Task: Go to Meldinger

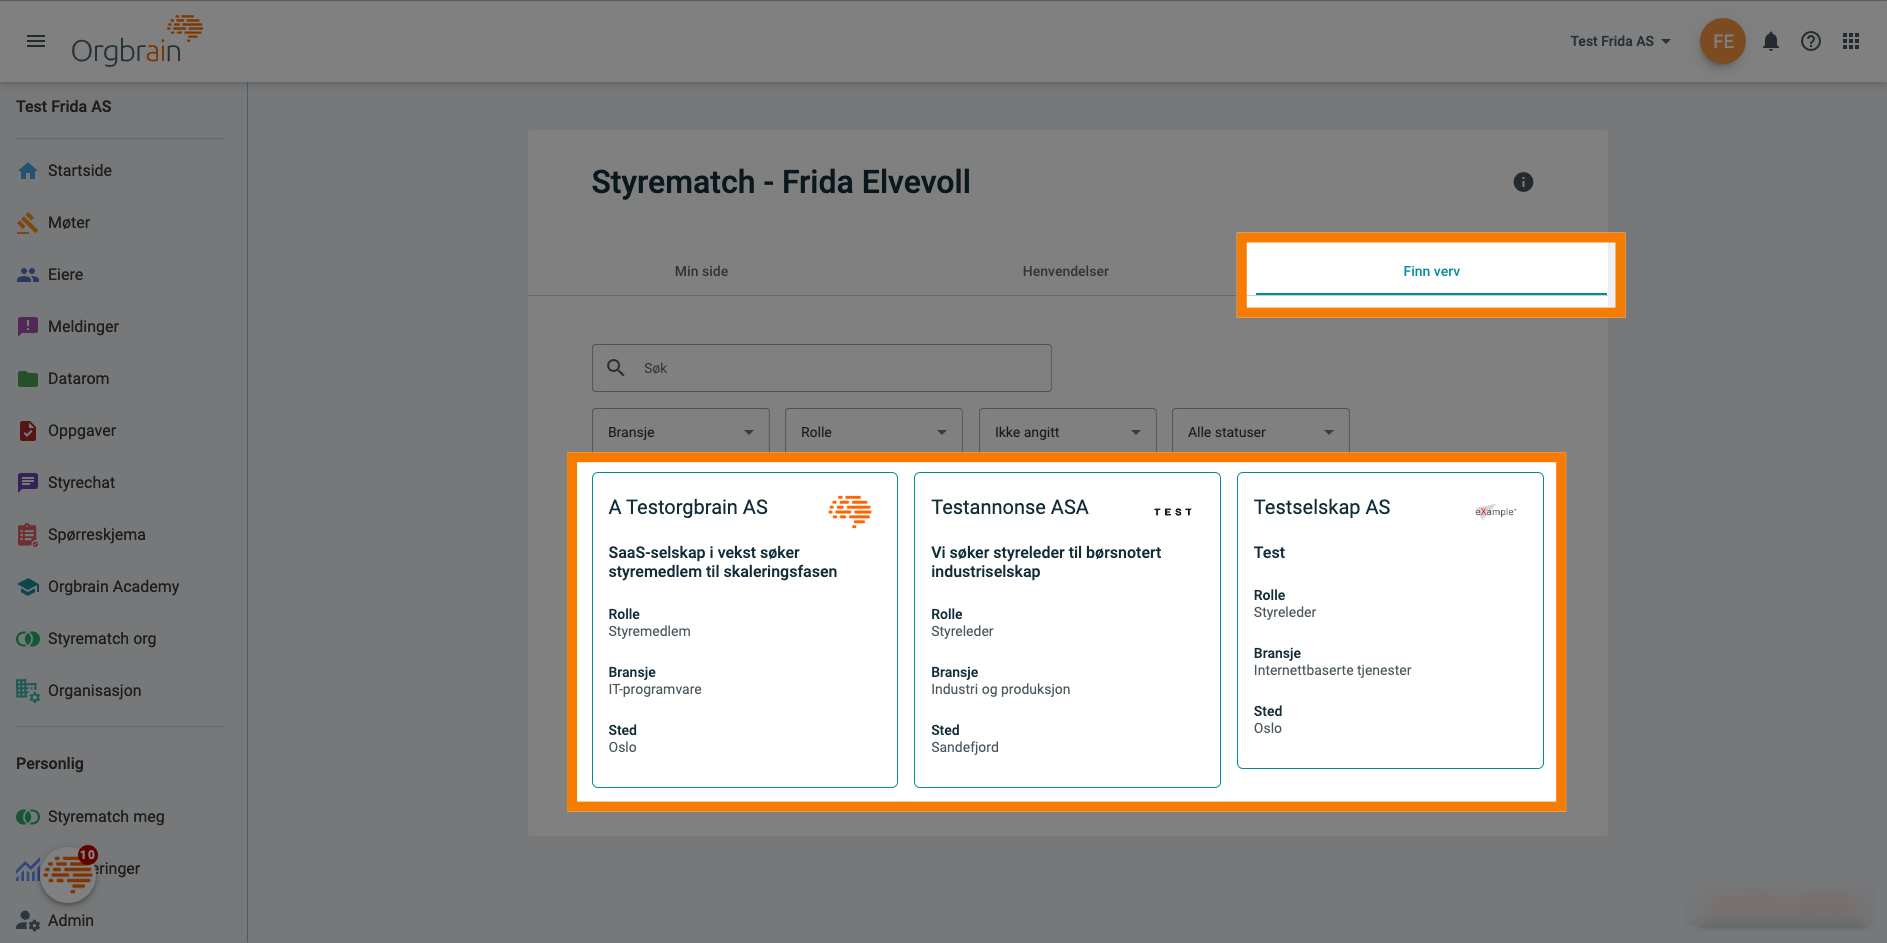Action: (83, 327)
